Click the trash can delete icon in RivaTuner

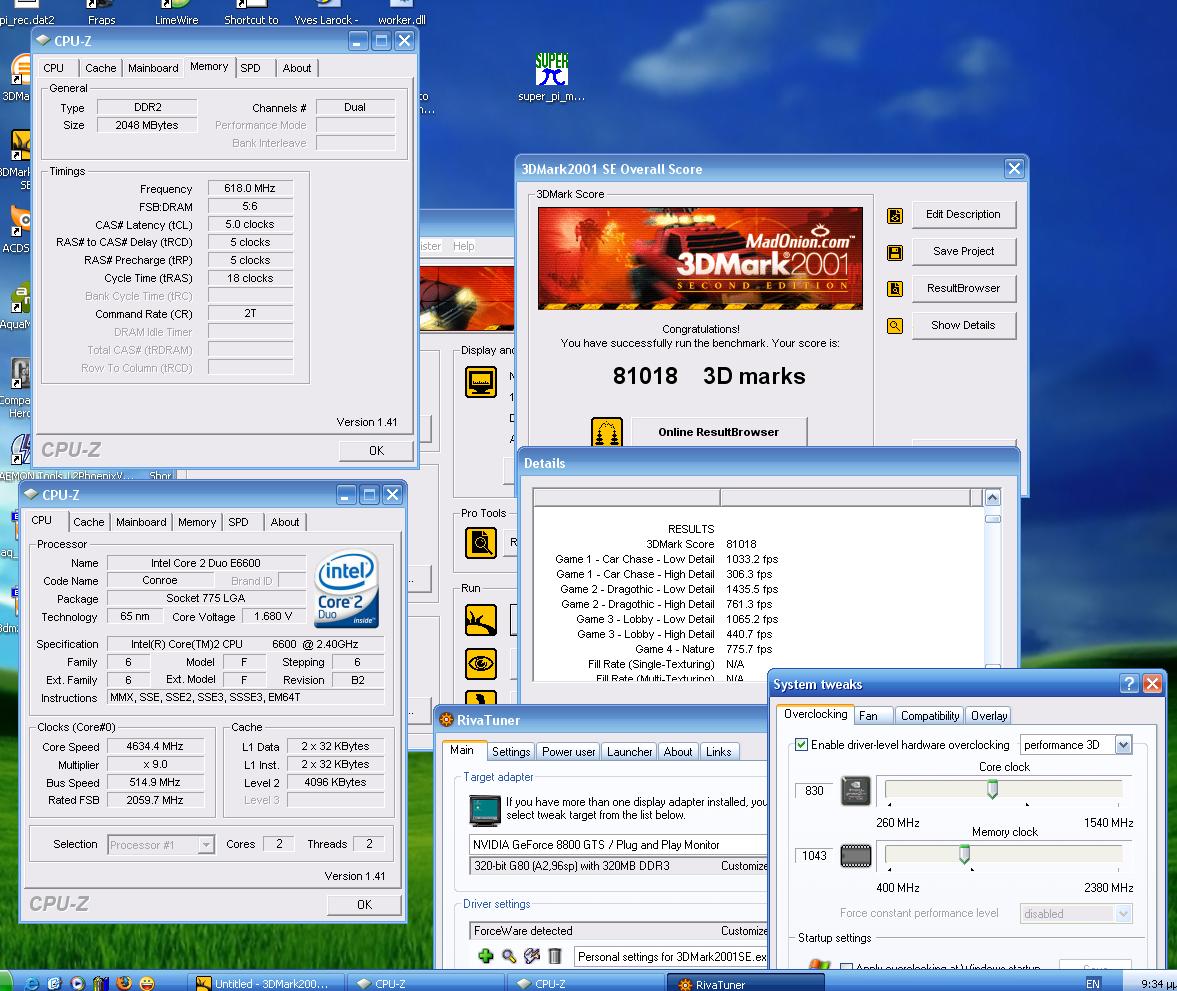point(555,956)
